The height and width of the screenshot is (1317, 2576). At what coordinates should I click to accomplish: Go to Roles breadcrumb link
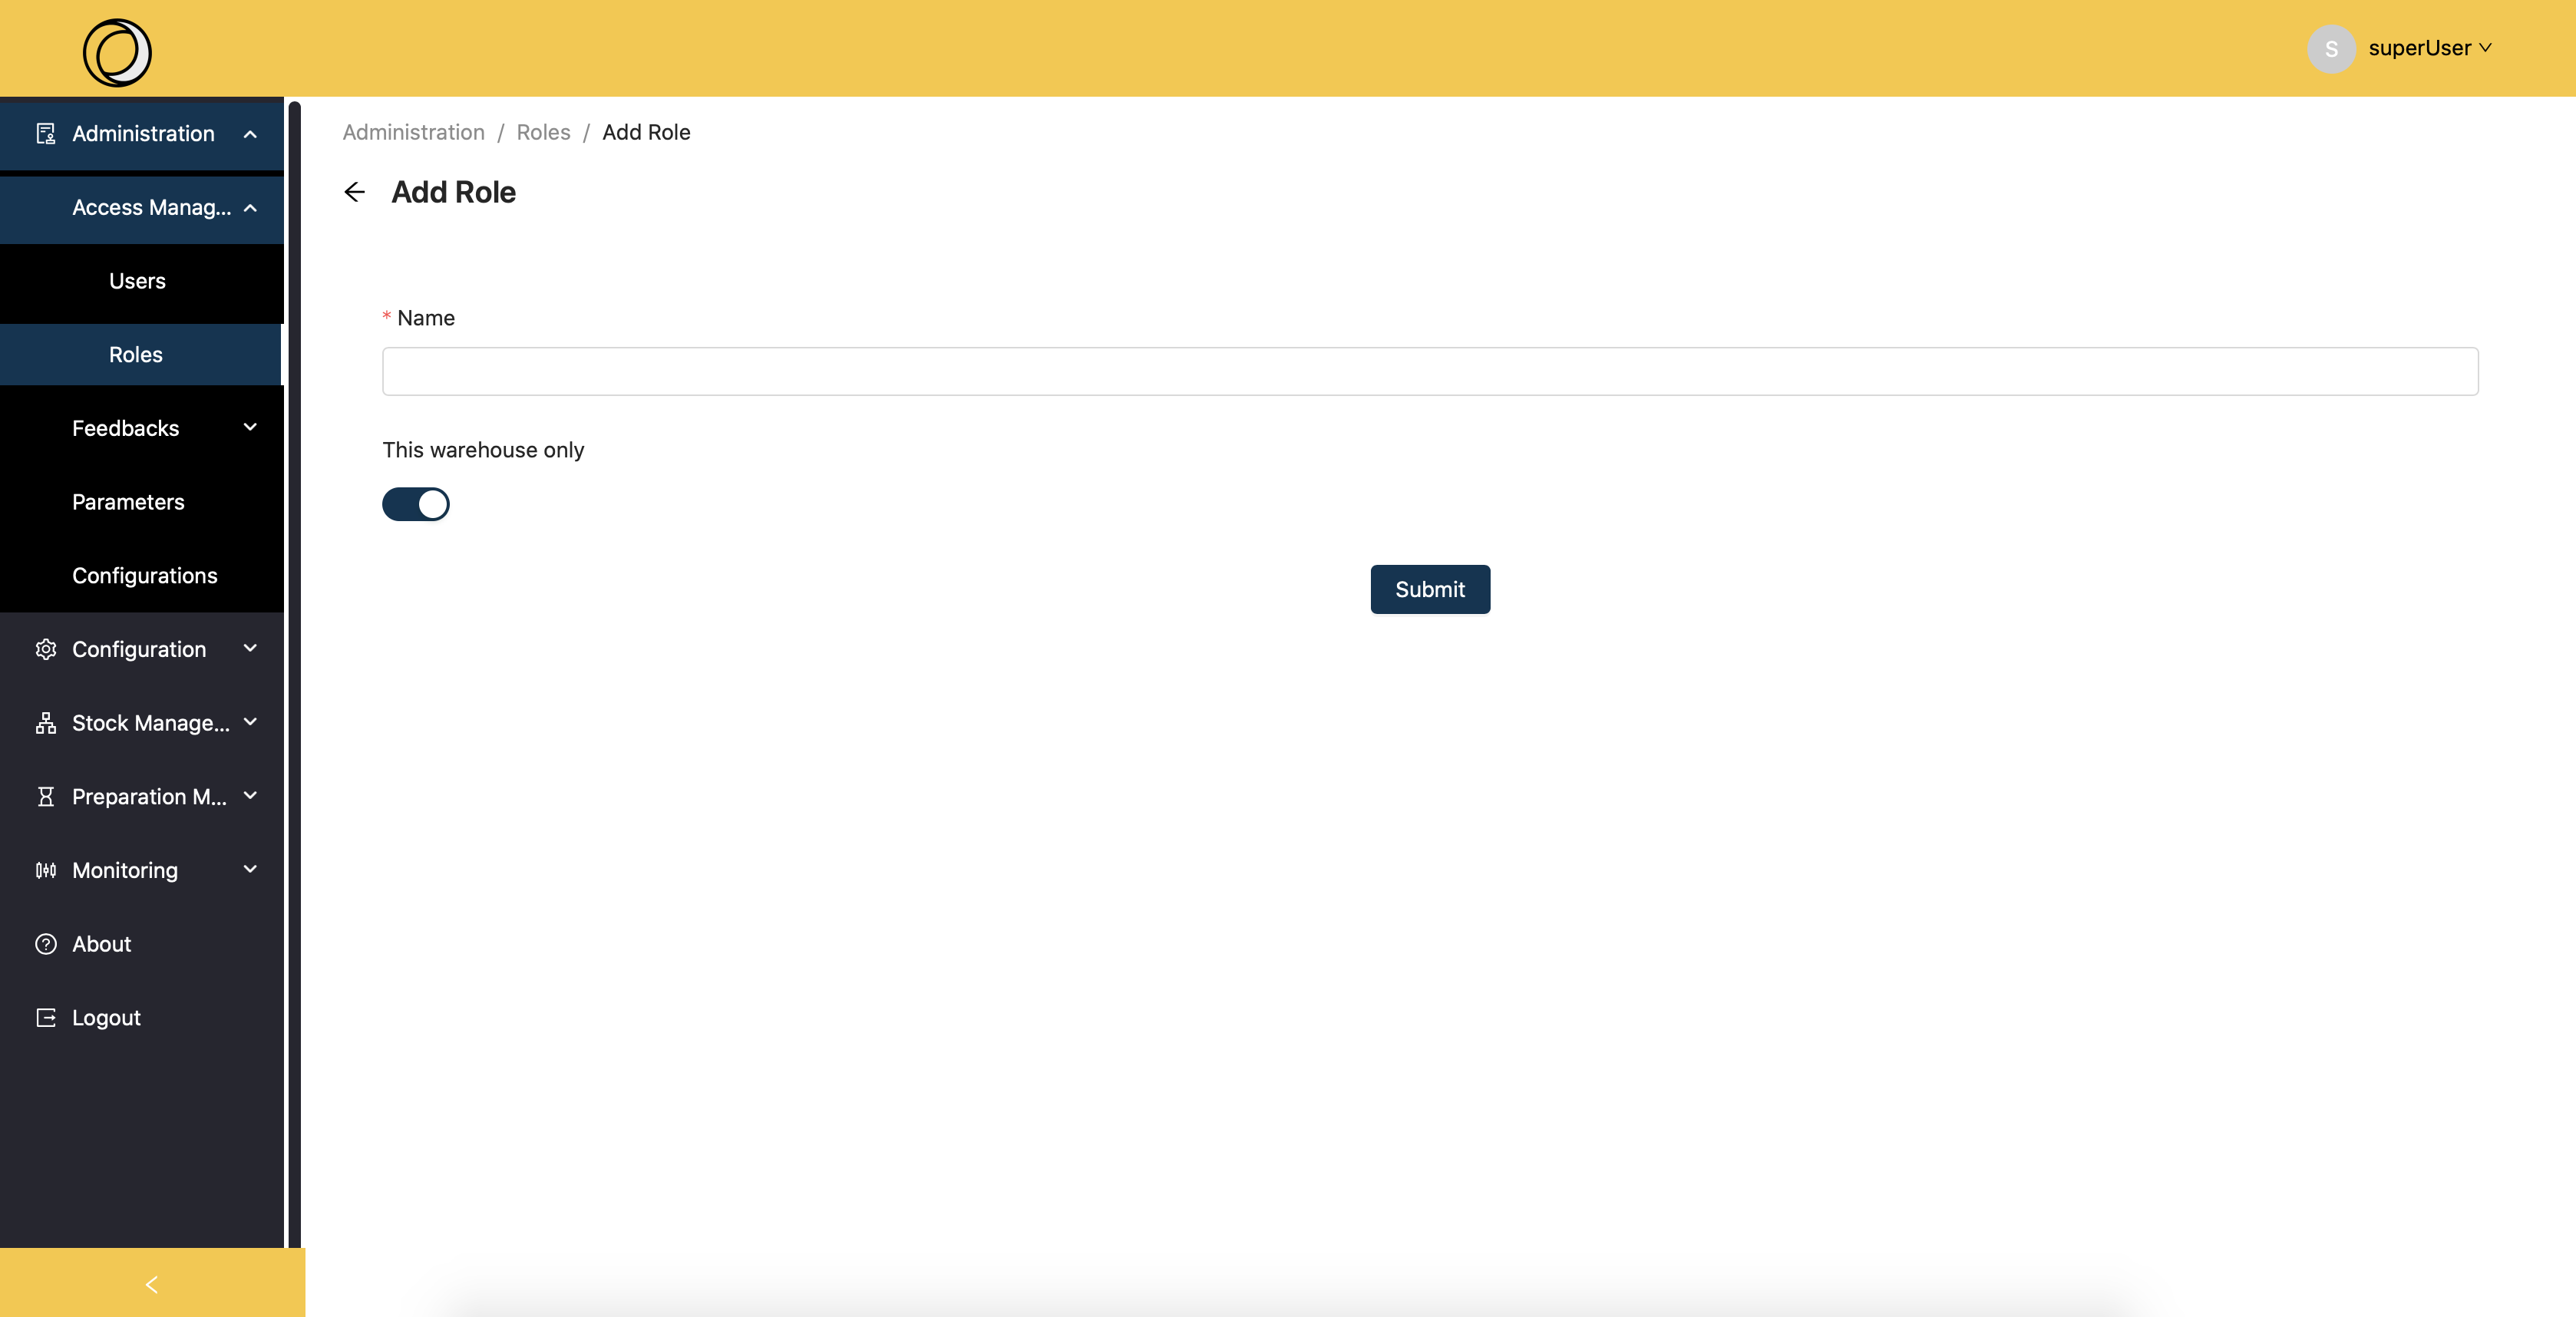(543, 132)
